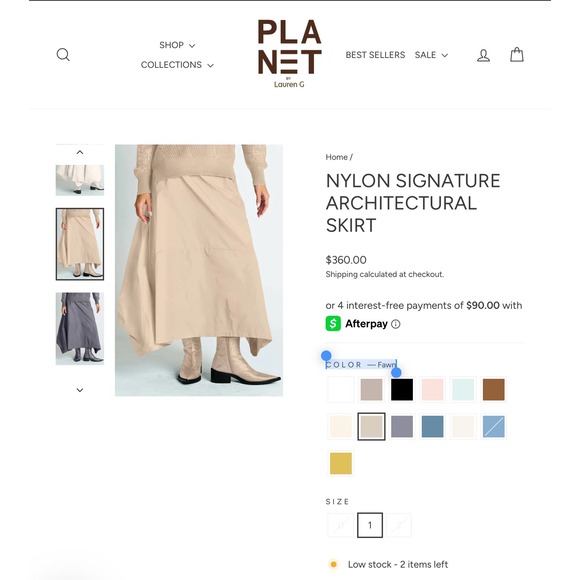Expand the Shop dropdown menu
Screen dimensions: 580x580
pos(177,45)
